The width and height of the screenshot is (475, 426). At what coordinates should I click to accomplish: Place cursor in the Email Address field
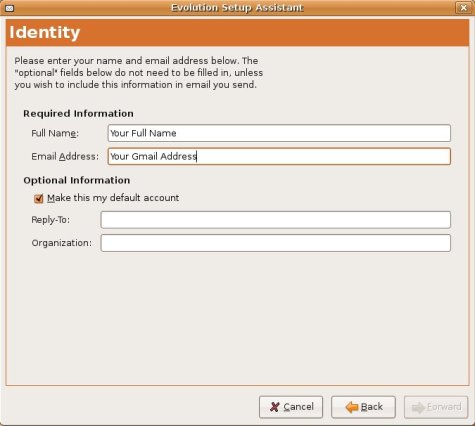click(279, 156)
